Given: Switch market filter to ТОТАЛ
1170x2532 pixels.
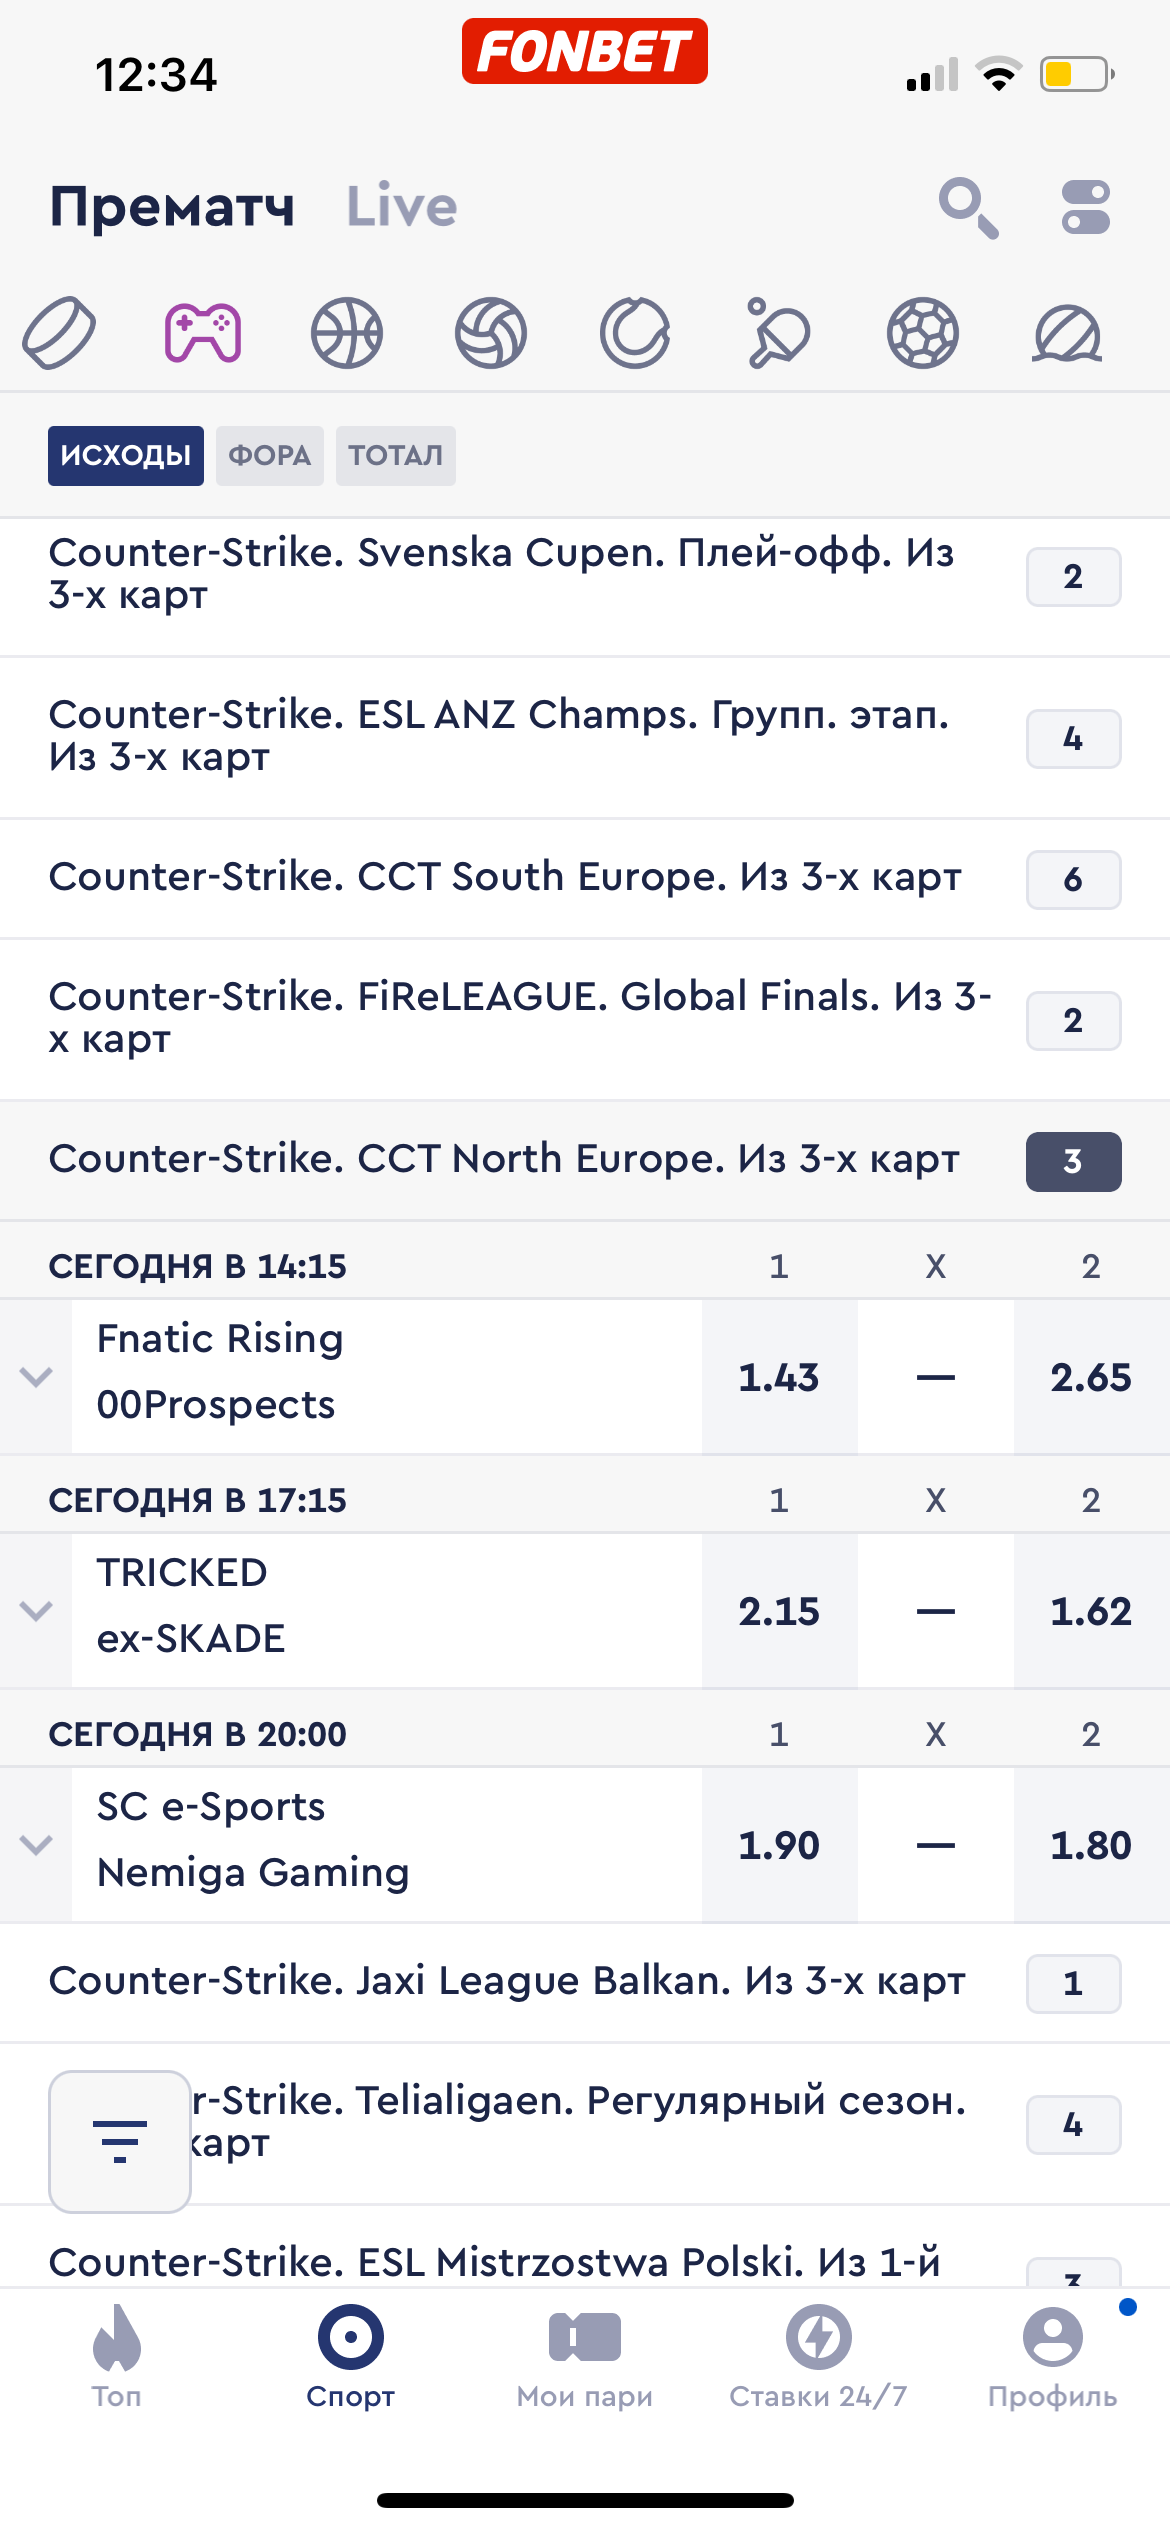Looking at the screenshot, I should tap(396, 456).
